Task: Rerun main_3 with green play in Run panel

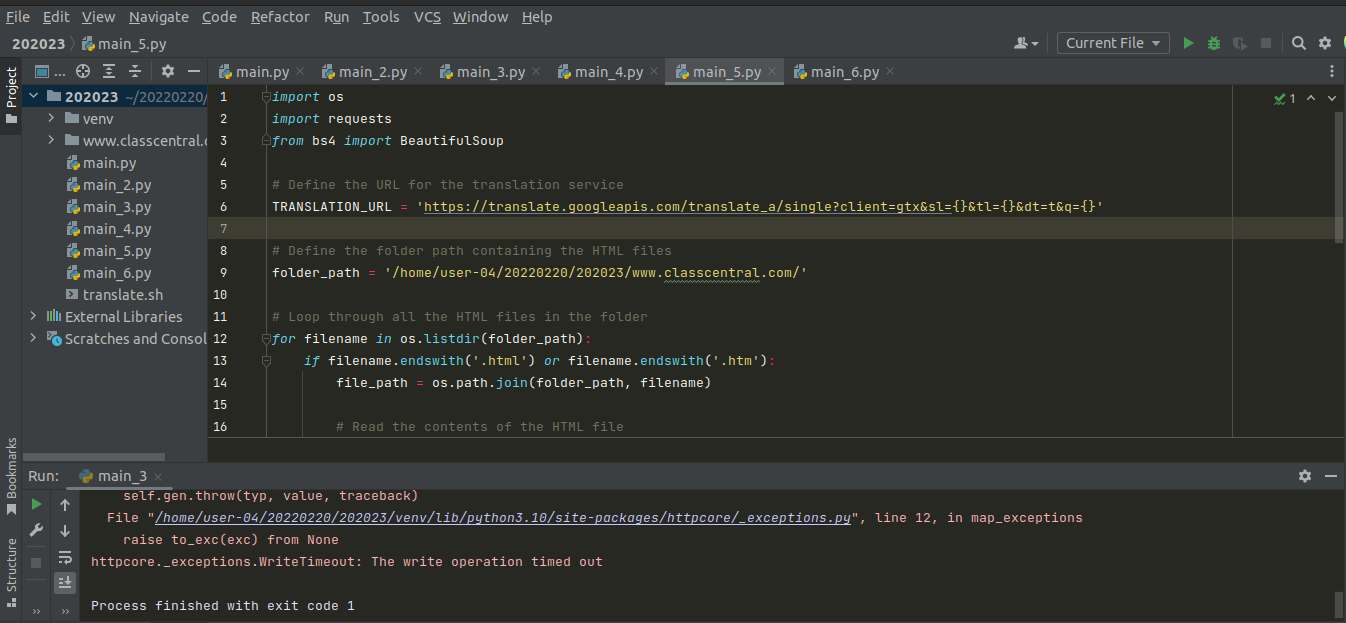Action: (x=35, y=504)
